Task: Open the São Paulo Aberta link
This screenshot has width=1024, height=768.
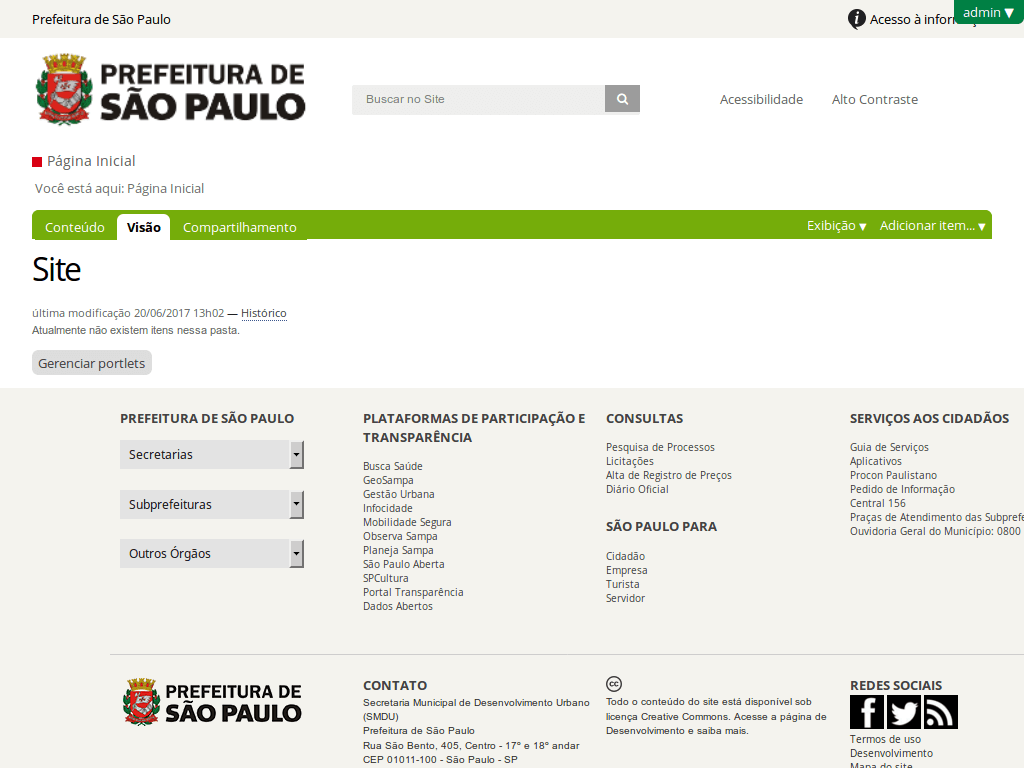Action: coord(404,564)
